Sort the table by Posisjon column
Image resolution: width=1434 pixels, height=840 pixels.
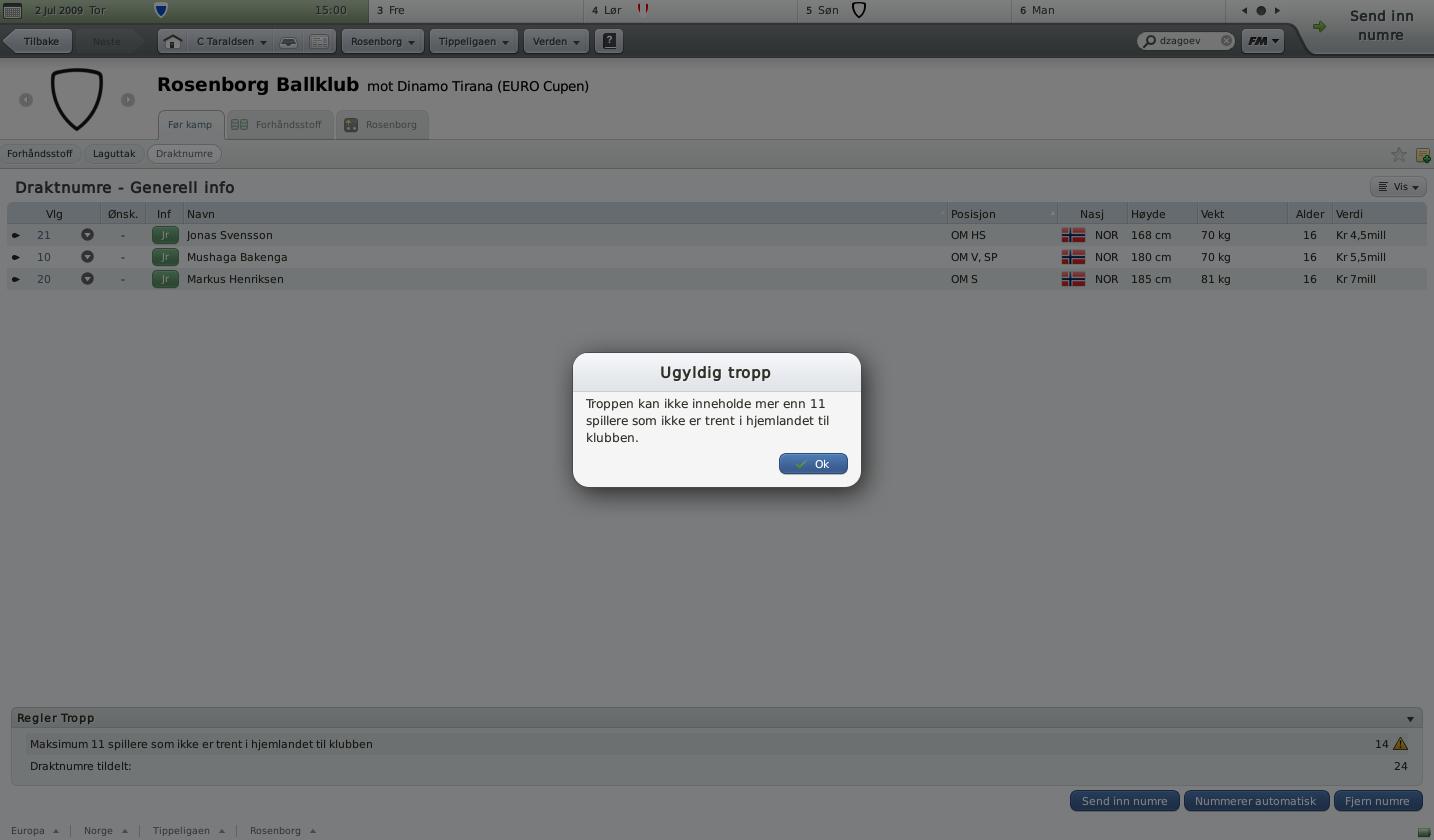click(1002, 214)
